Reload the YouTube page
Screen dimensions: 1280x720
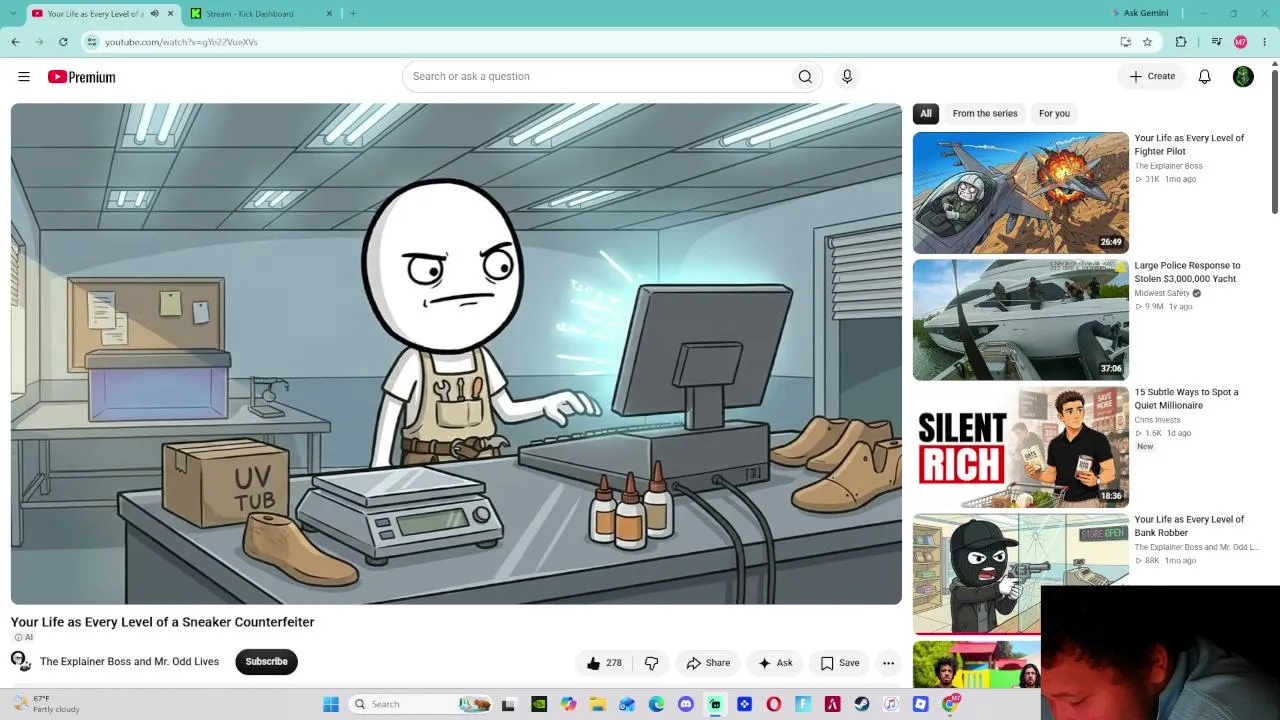coord(63,42)
